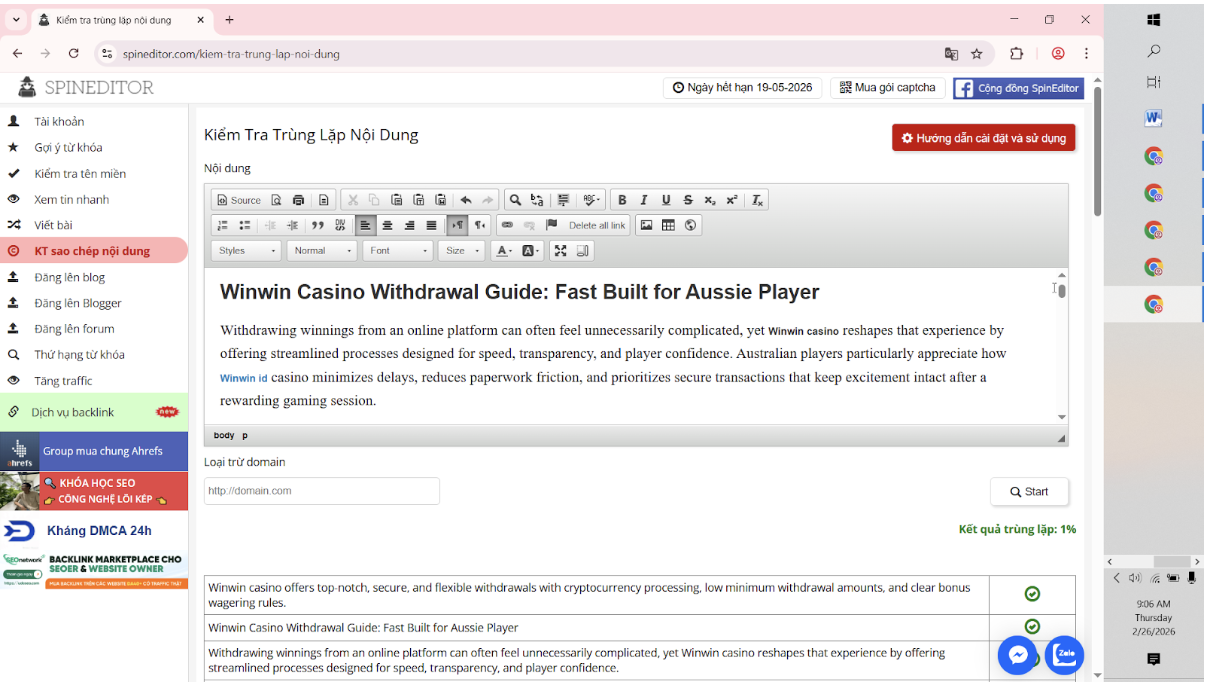Open the text color picker

505,251
